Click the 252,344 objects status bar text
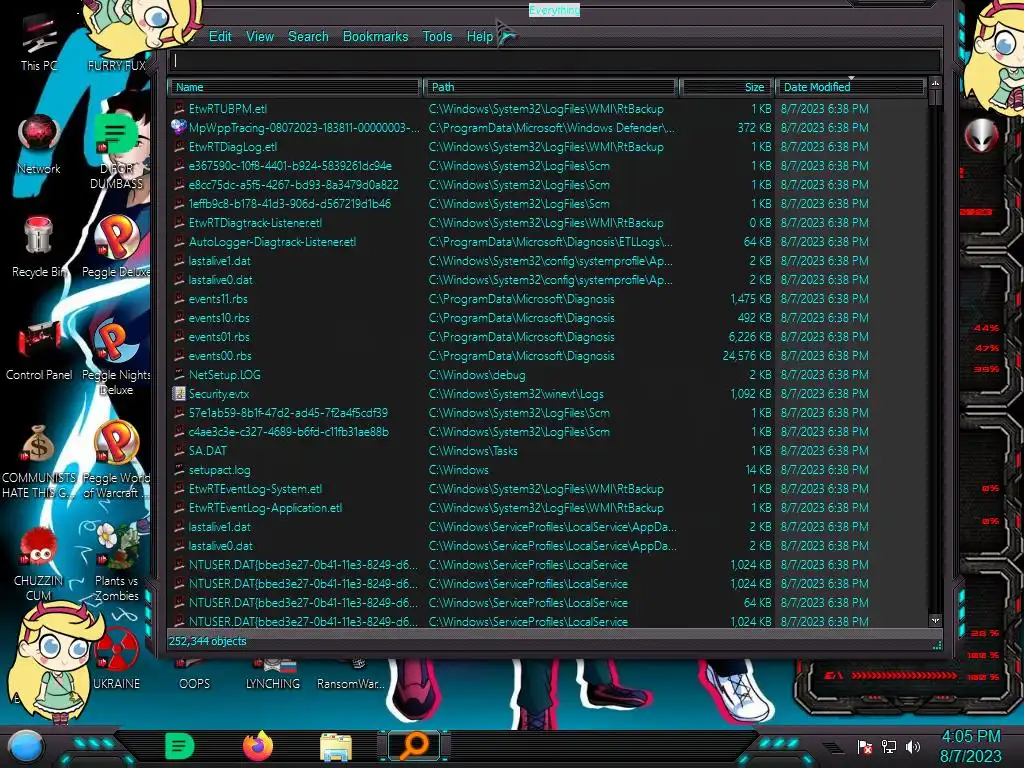The image size is (1024, 768). [207, 641]
